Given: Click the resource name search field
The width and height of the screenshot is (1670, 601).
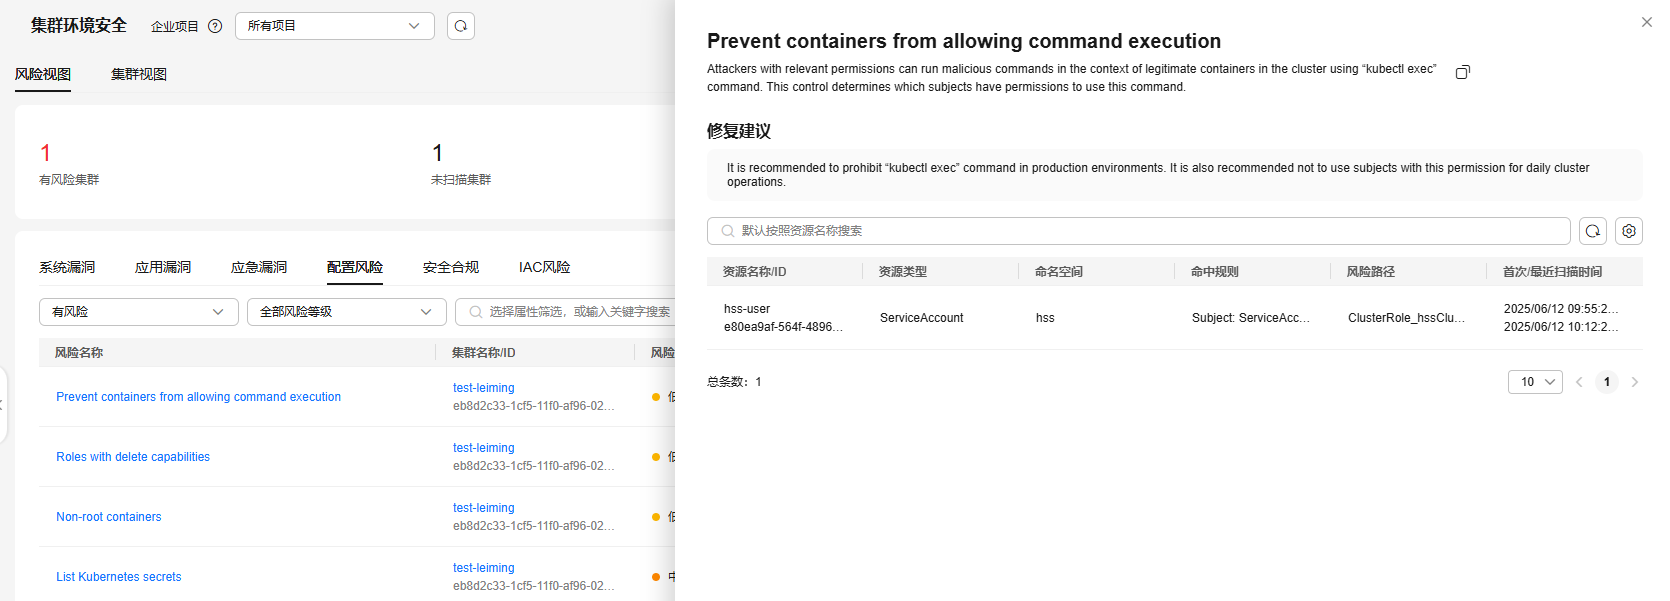Looking at the screenshot, I should [x=1139, y=231].
